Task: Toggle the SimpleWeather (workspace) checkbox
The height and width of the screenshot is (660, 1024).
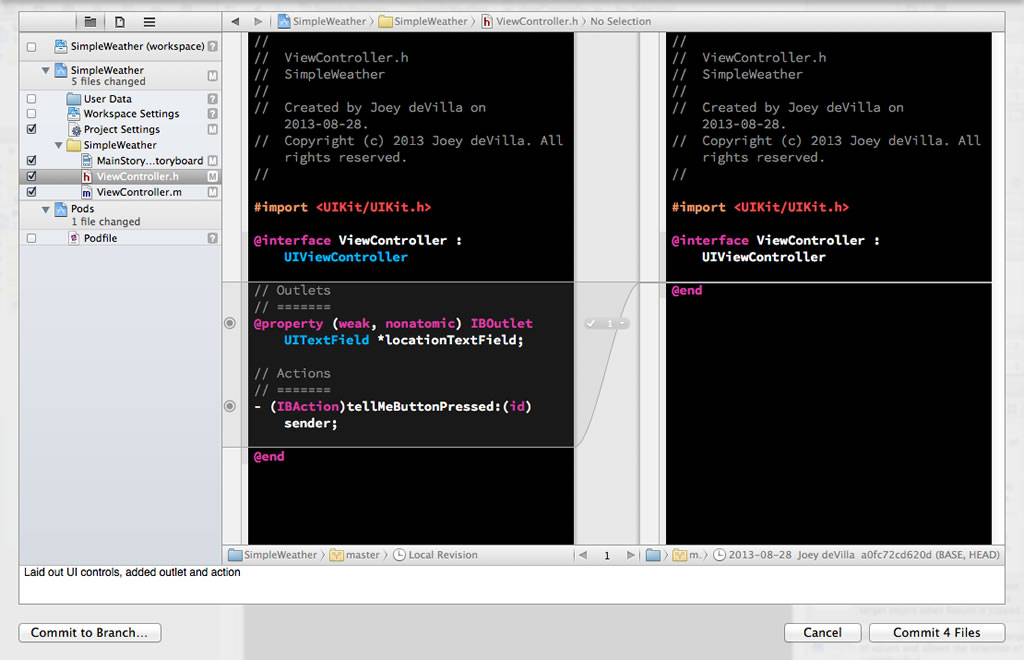Action: point(31,47)
